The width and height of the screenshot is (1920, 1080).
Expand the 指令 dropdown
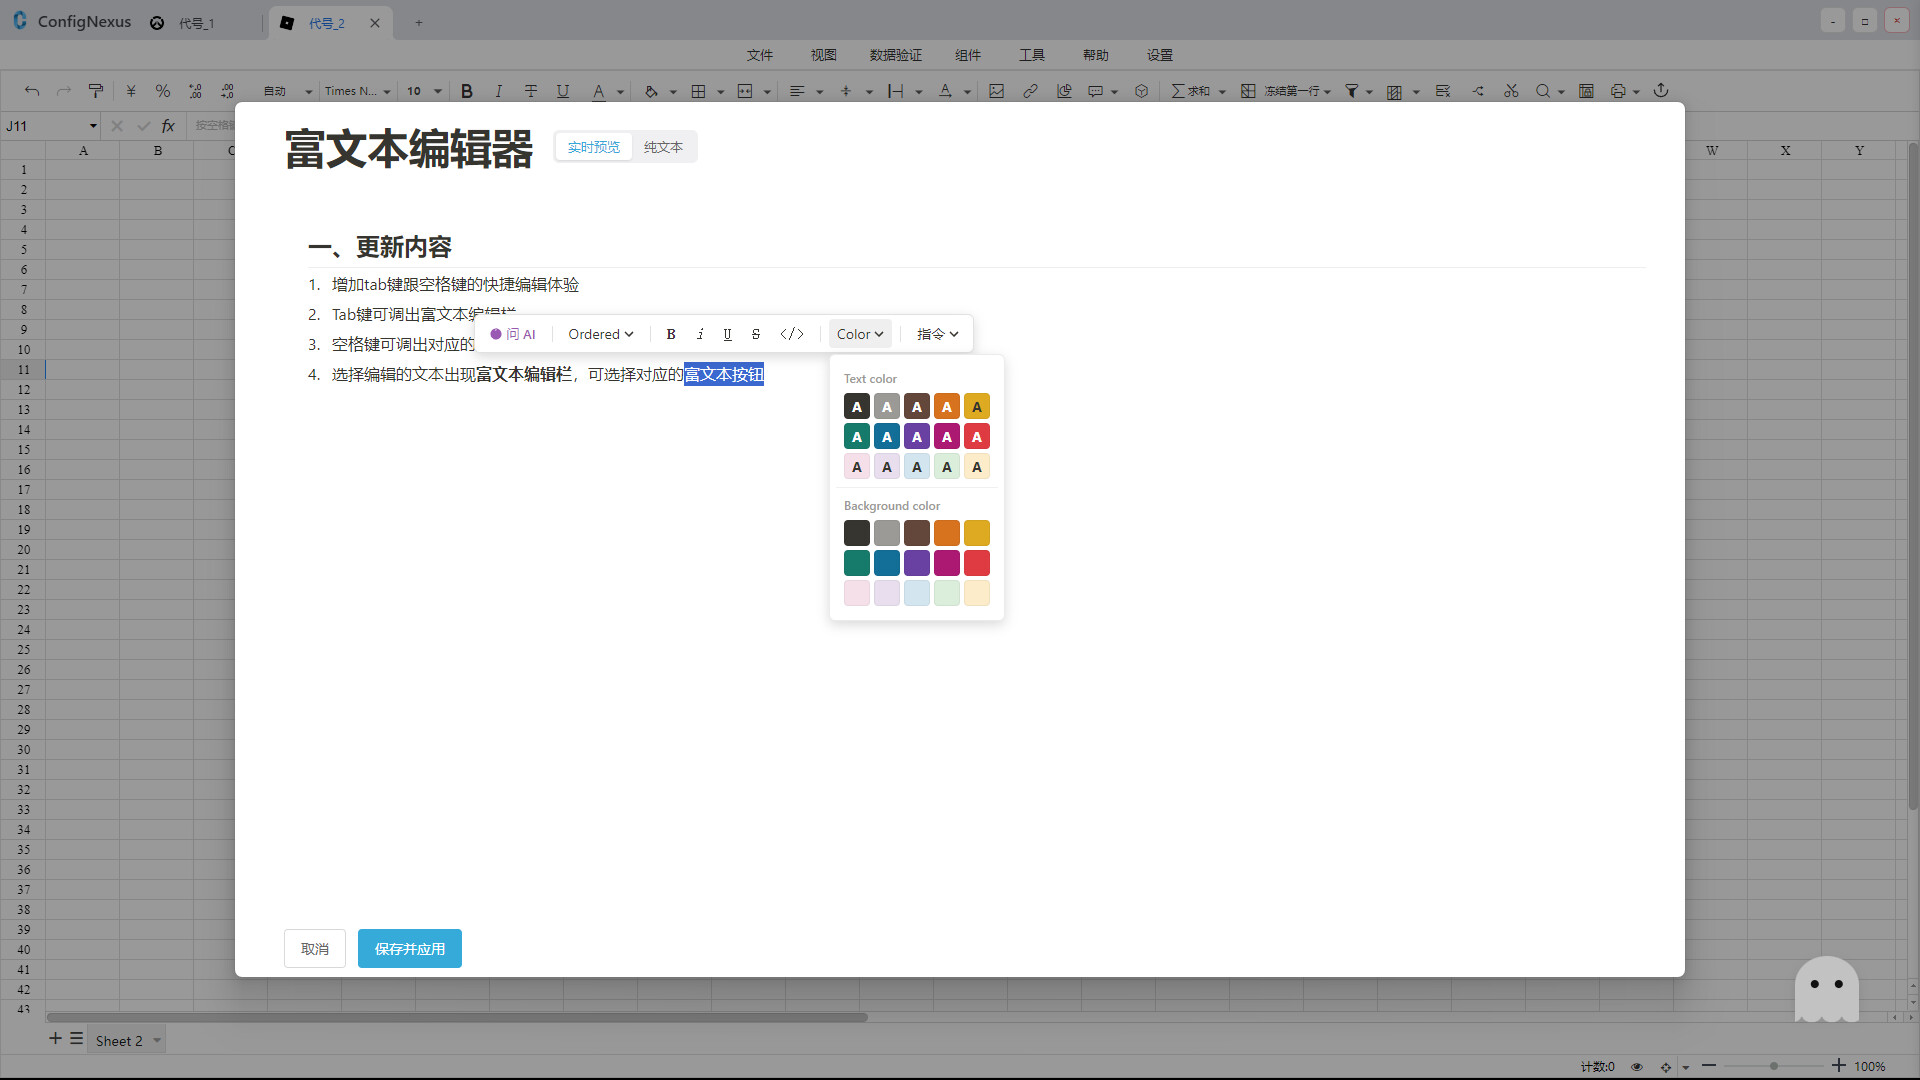[936, 333]
